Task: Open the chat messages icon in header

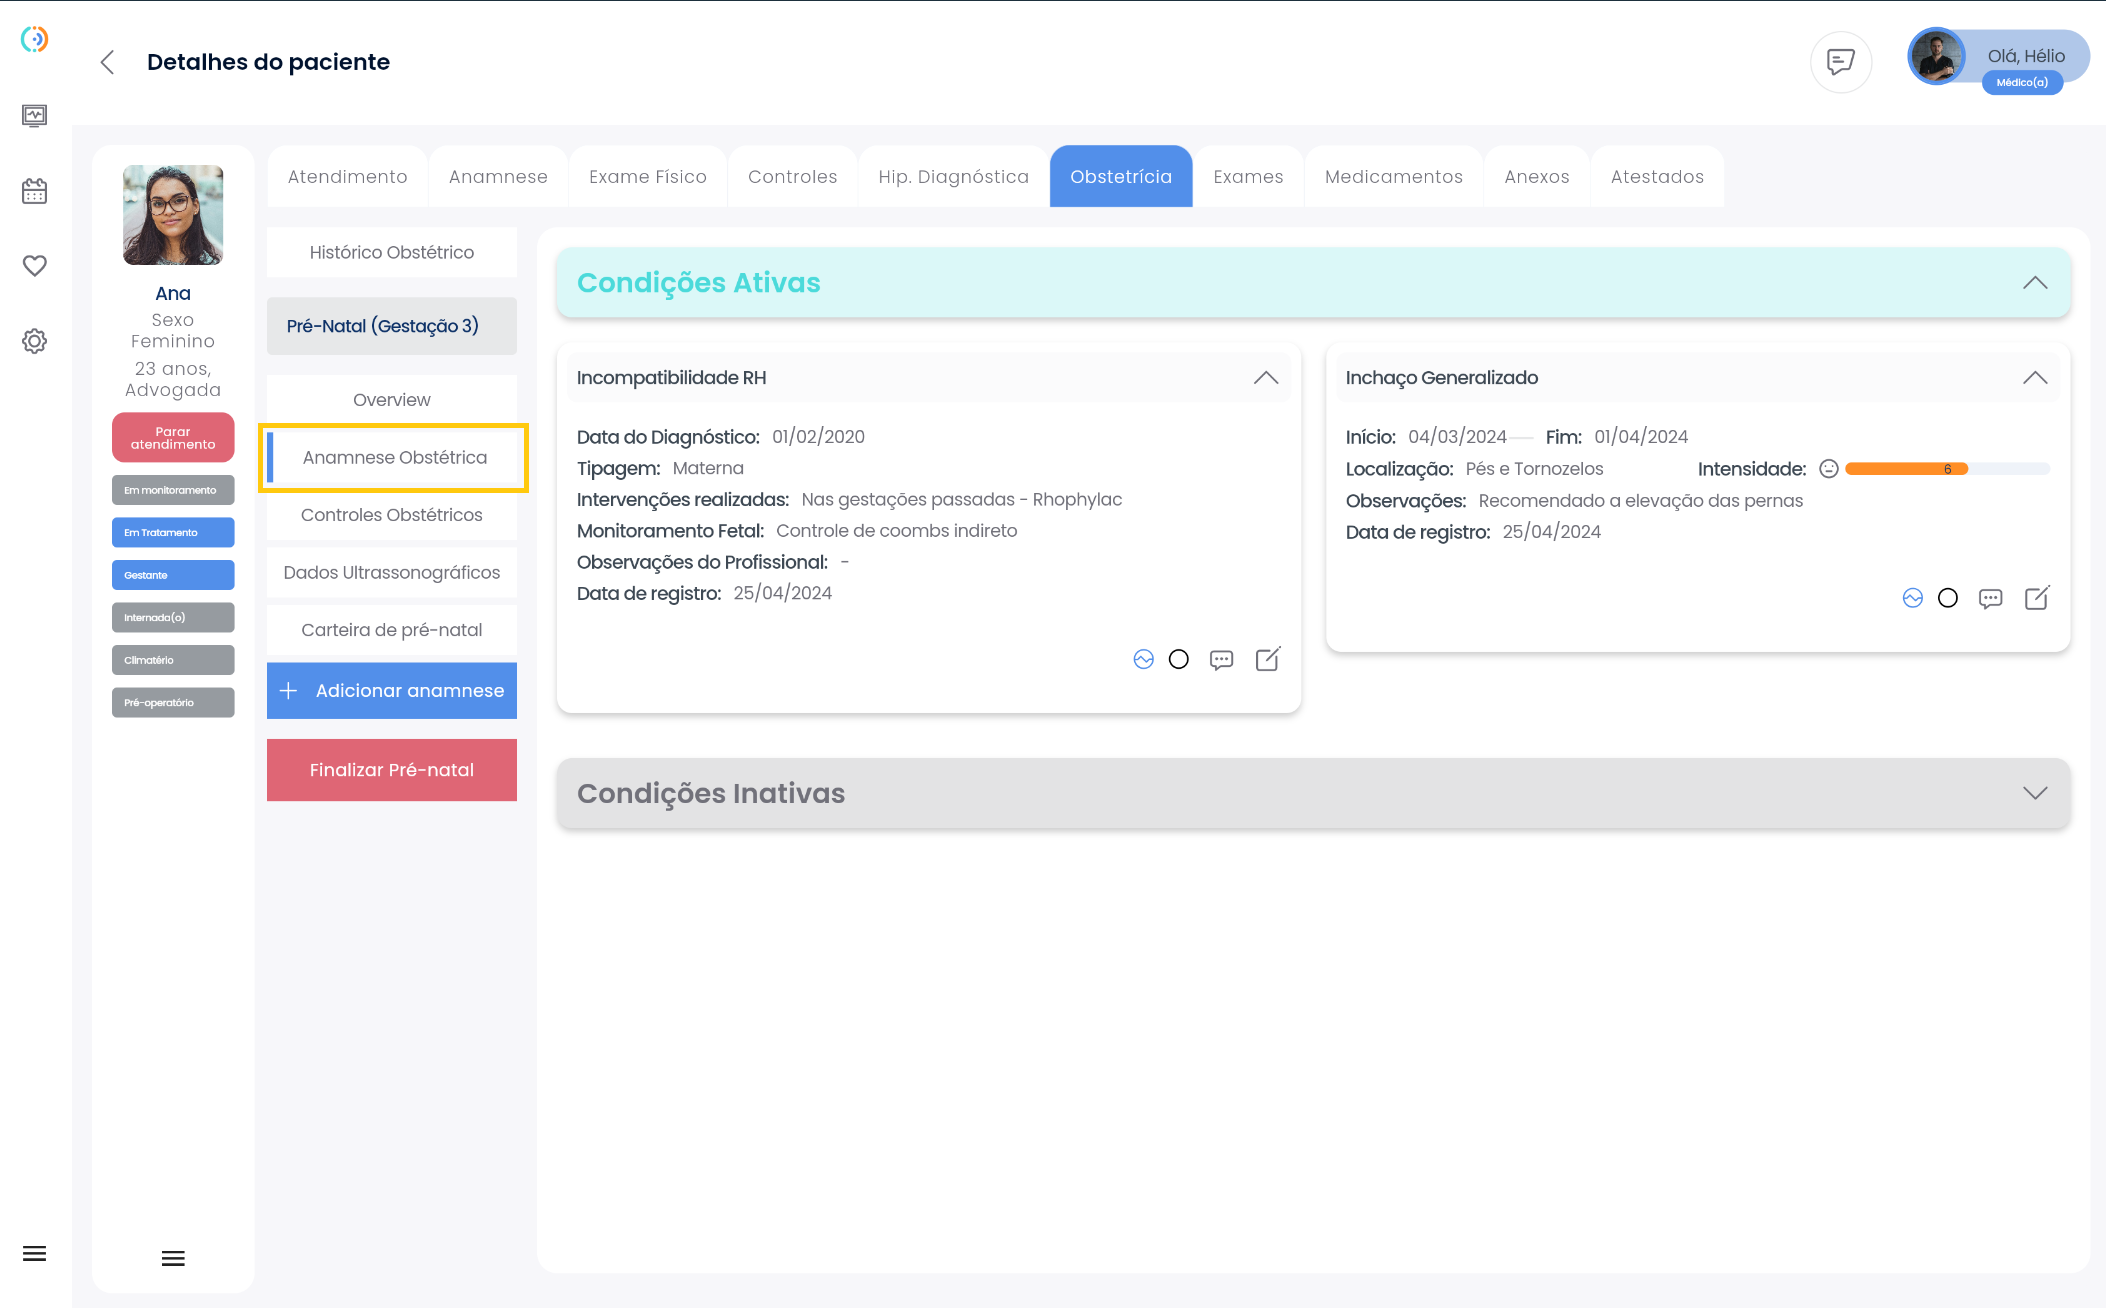Action: (1841, 62)
